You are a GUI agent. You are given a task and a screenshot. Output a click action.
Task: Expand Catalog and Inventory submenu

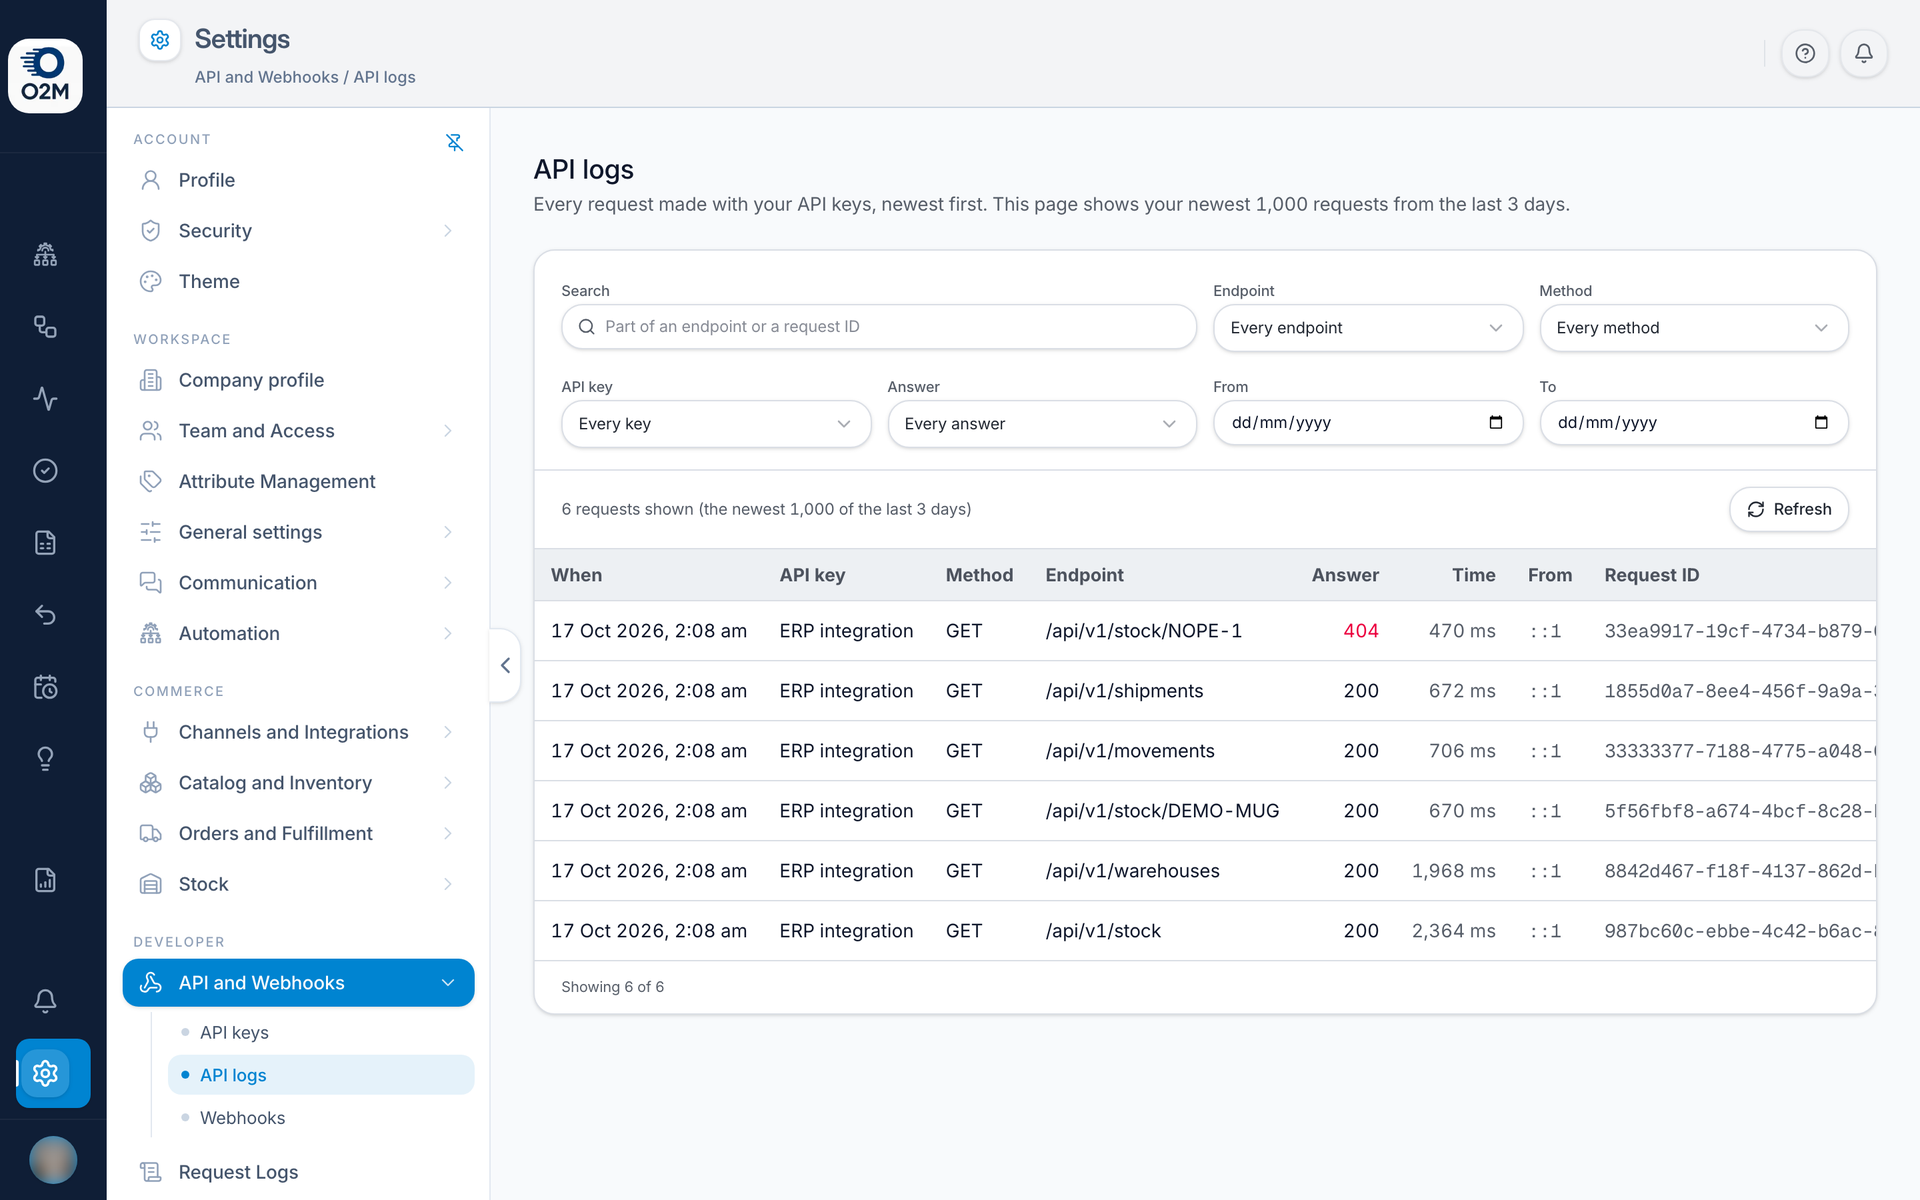click(x=448, y=783)
